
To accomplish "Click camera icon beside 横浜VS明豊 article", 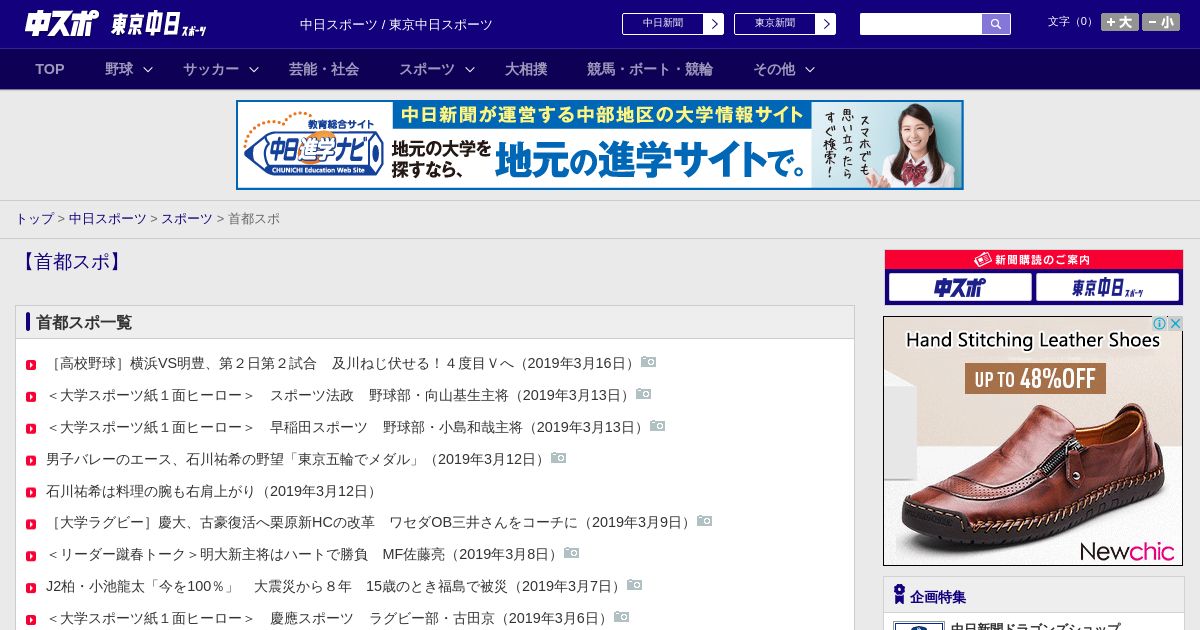I will point(649,362).
